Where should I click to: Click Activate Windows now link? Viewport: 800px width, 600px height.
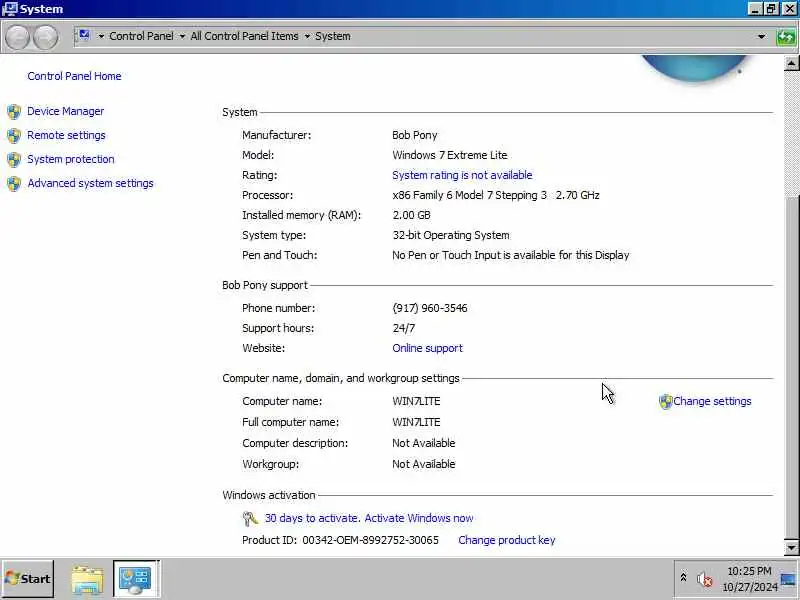pos(419,518)
